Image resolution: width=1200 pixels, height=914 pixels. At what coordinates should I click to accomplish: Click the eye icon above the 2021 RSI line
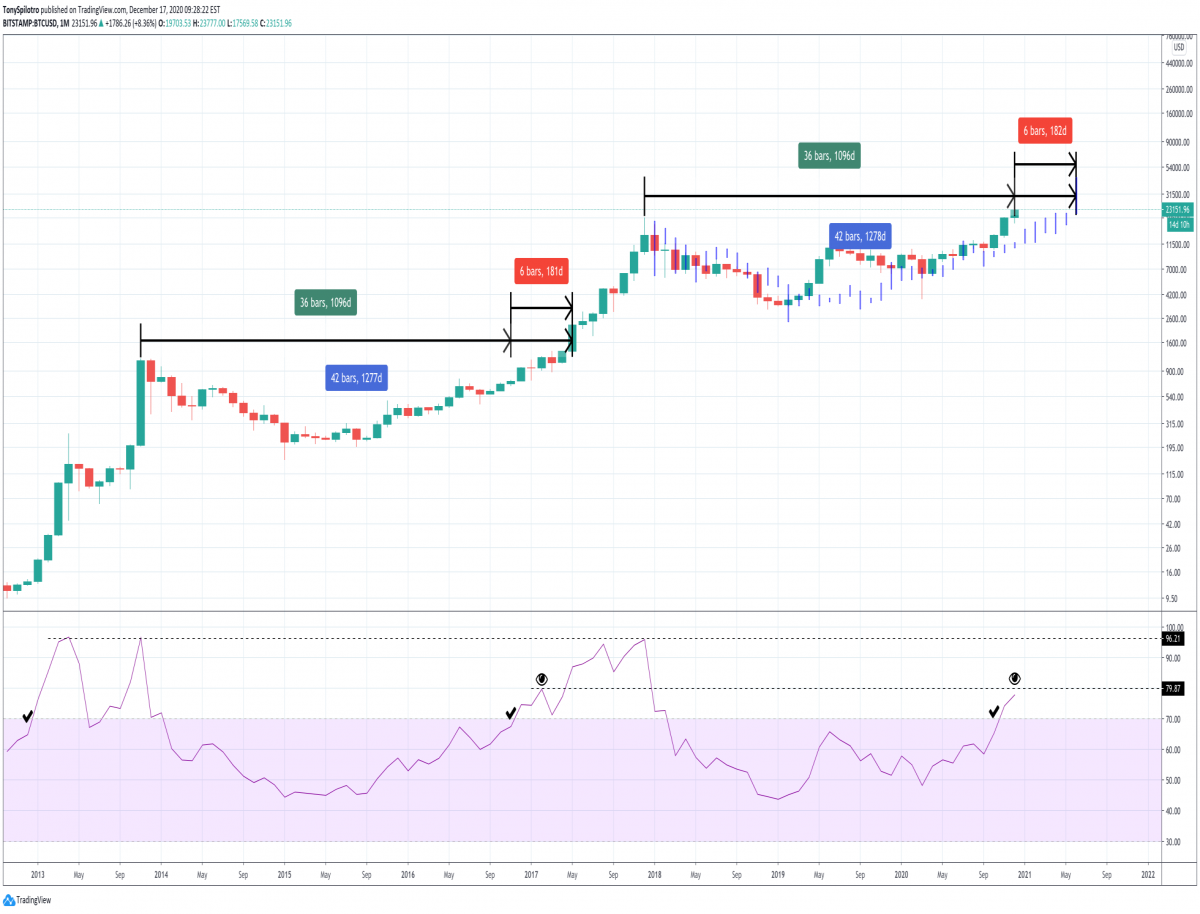(x=1014, y=678)
